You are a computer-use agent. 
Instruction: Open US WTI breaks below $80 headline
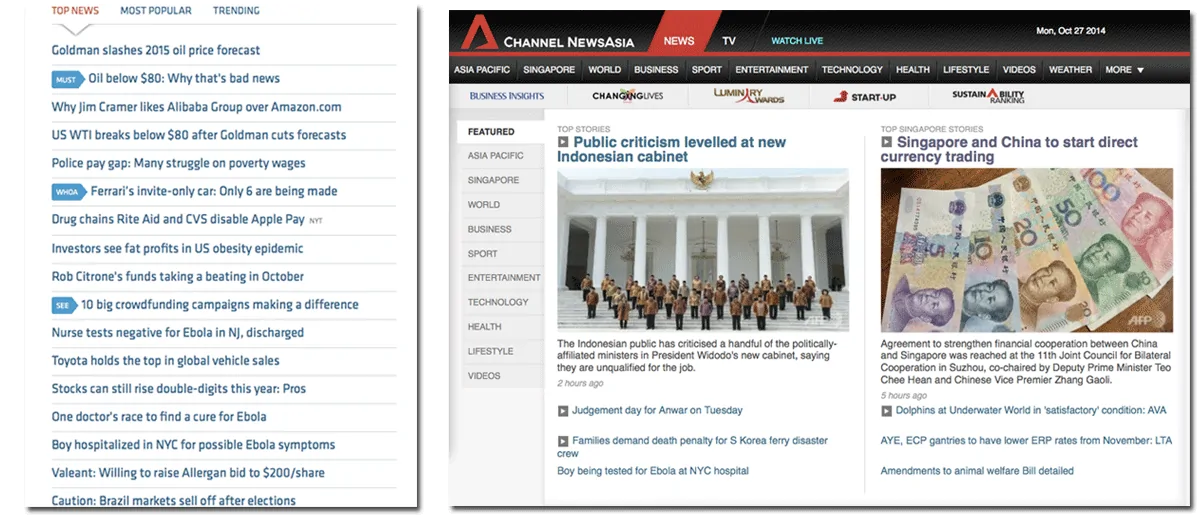199,135
